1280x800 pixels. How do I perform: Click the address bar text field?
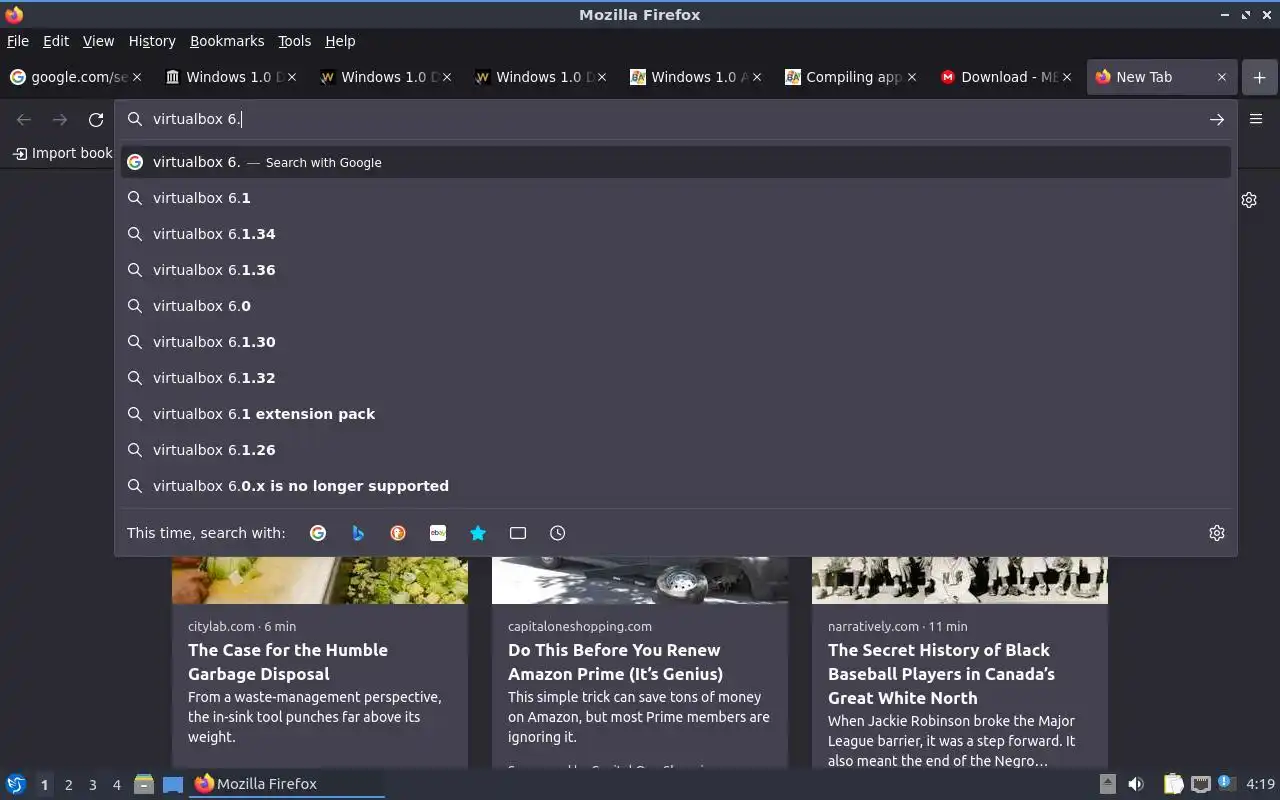tap(675, 119)
